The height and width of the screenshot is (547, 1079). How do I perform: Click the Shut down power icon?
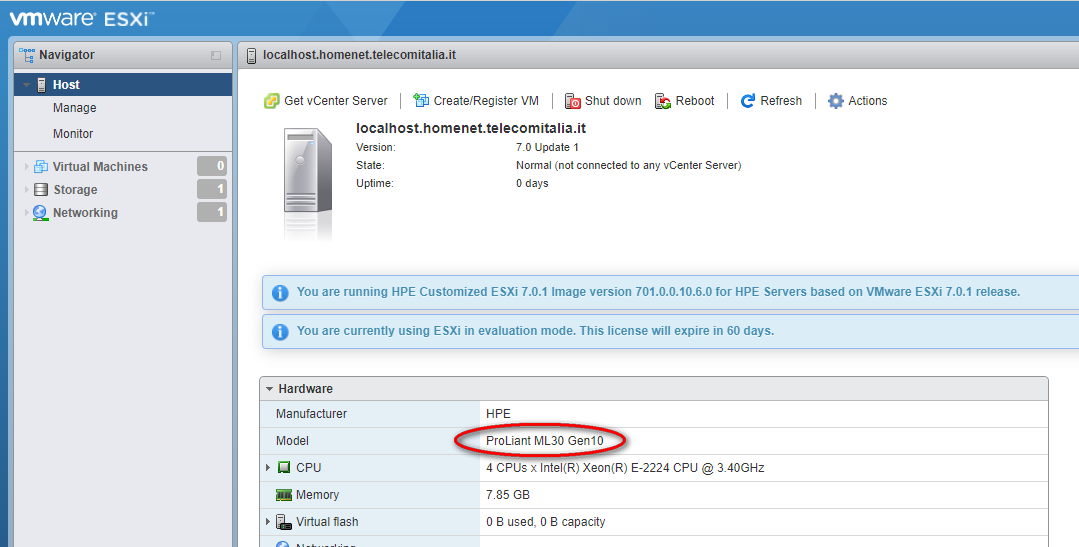coord(573,101)
